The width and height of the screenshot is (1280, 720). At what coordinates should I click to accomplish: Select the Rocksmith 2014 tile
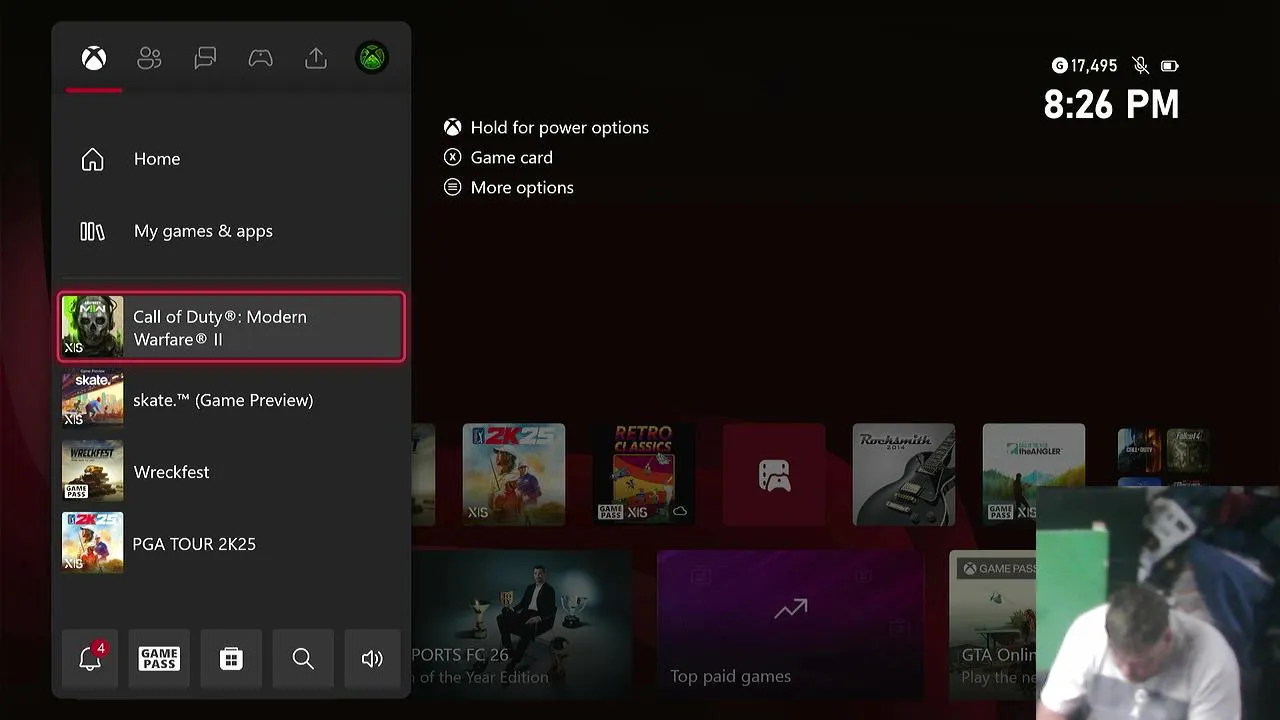tap(904, 474)
